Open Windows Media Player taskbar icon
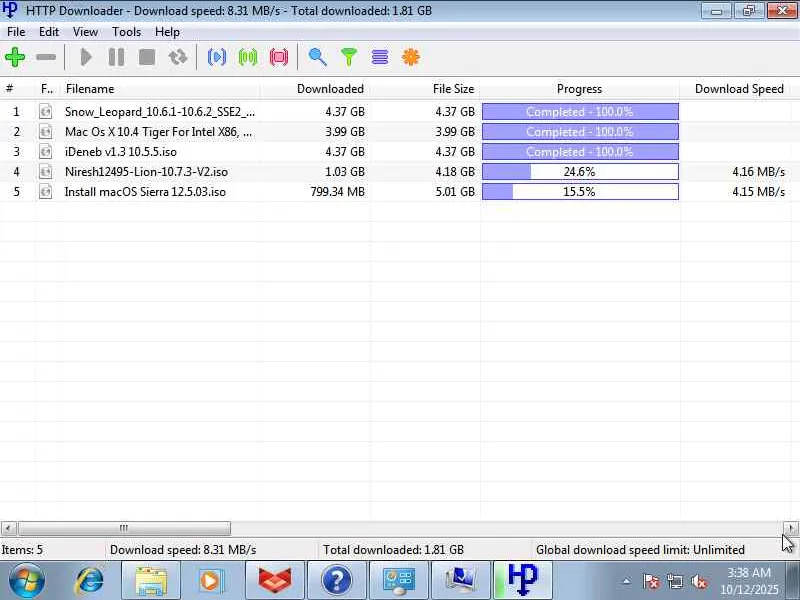Screen dimensions: 800x600 pos(212,581)
